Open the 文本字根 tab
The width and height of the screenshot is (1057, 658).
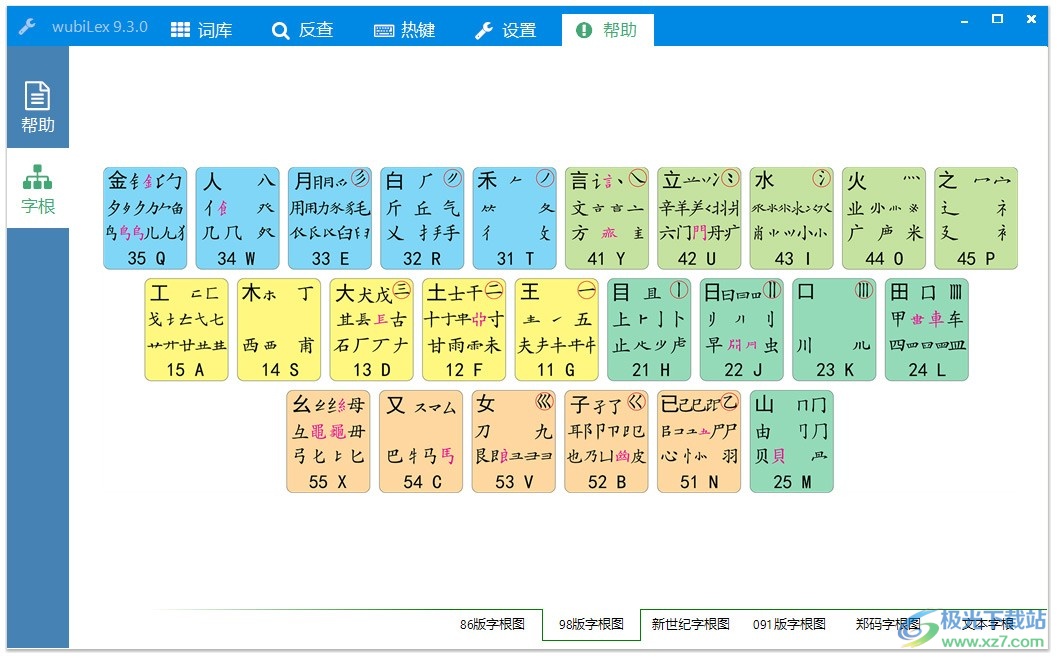[988, 624]
